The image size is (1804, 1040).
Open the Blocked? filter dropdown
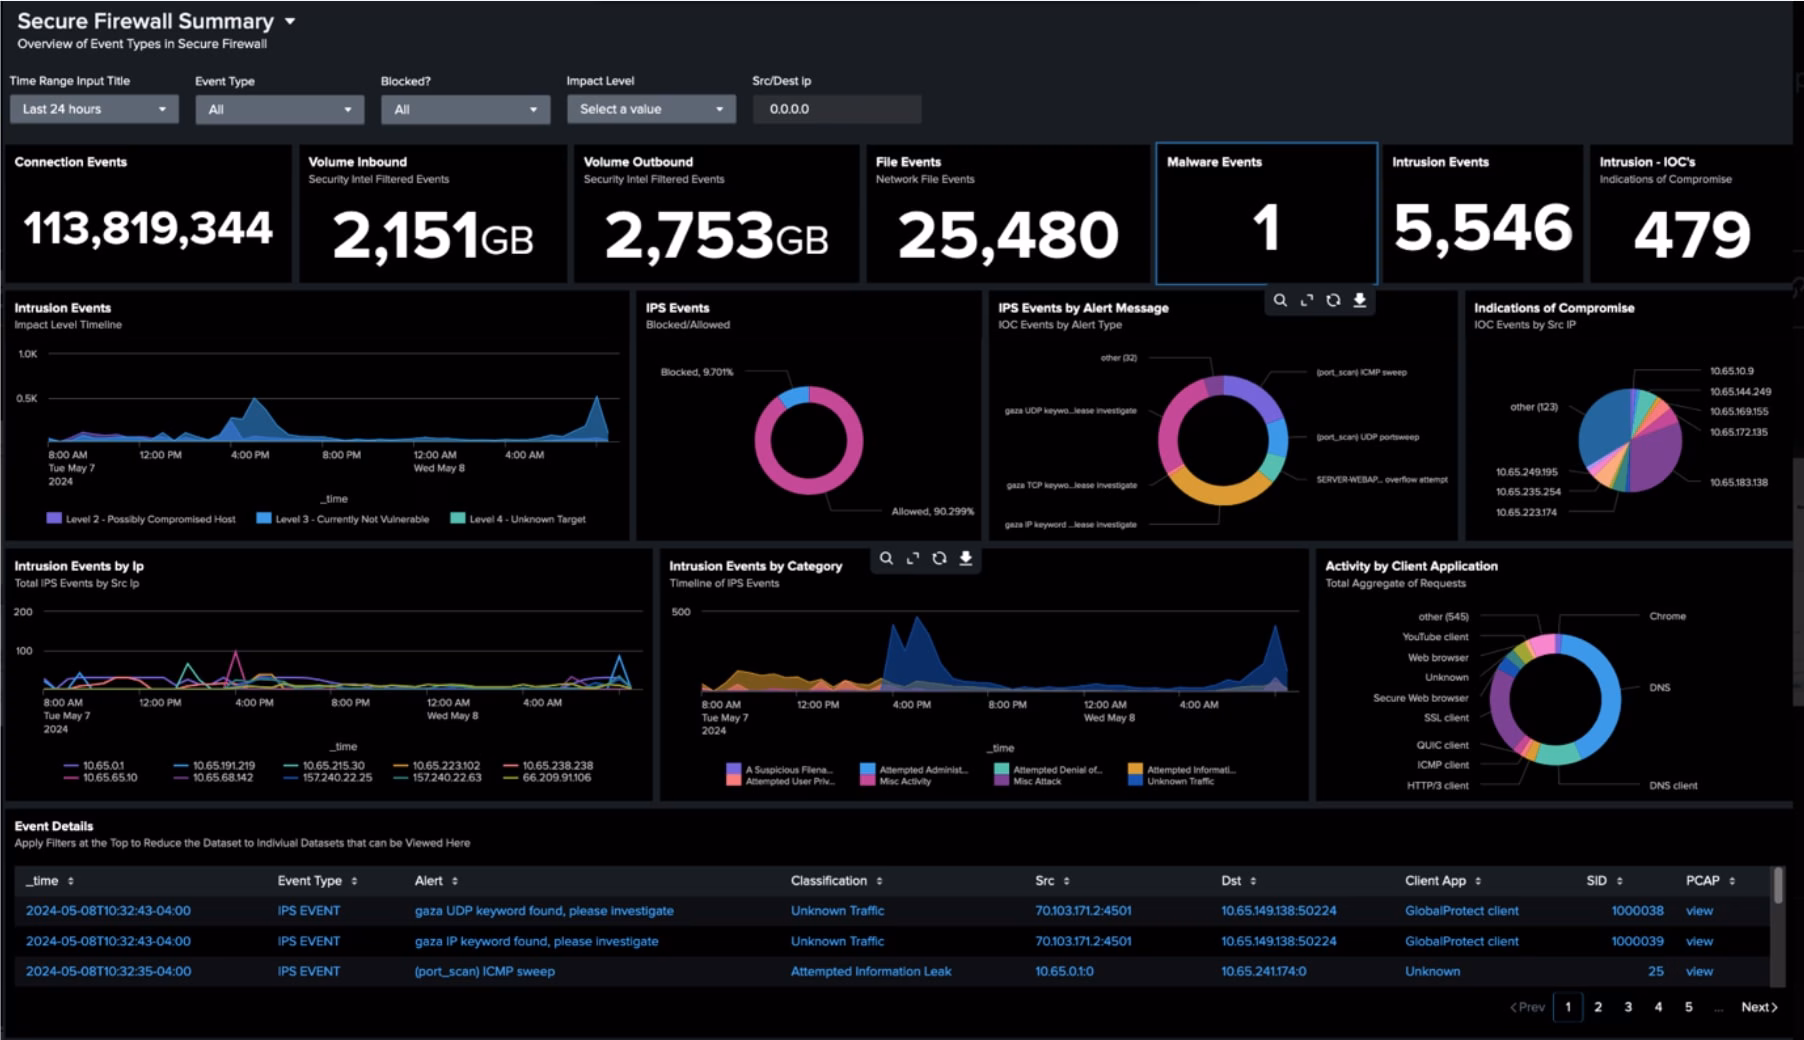pos(465,109)
